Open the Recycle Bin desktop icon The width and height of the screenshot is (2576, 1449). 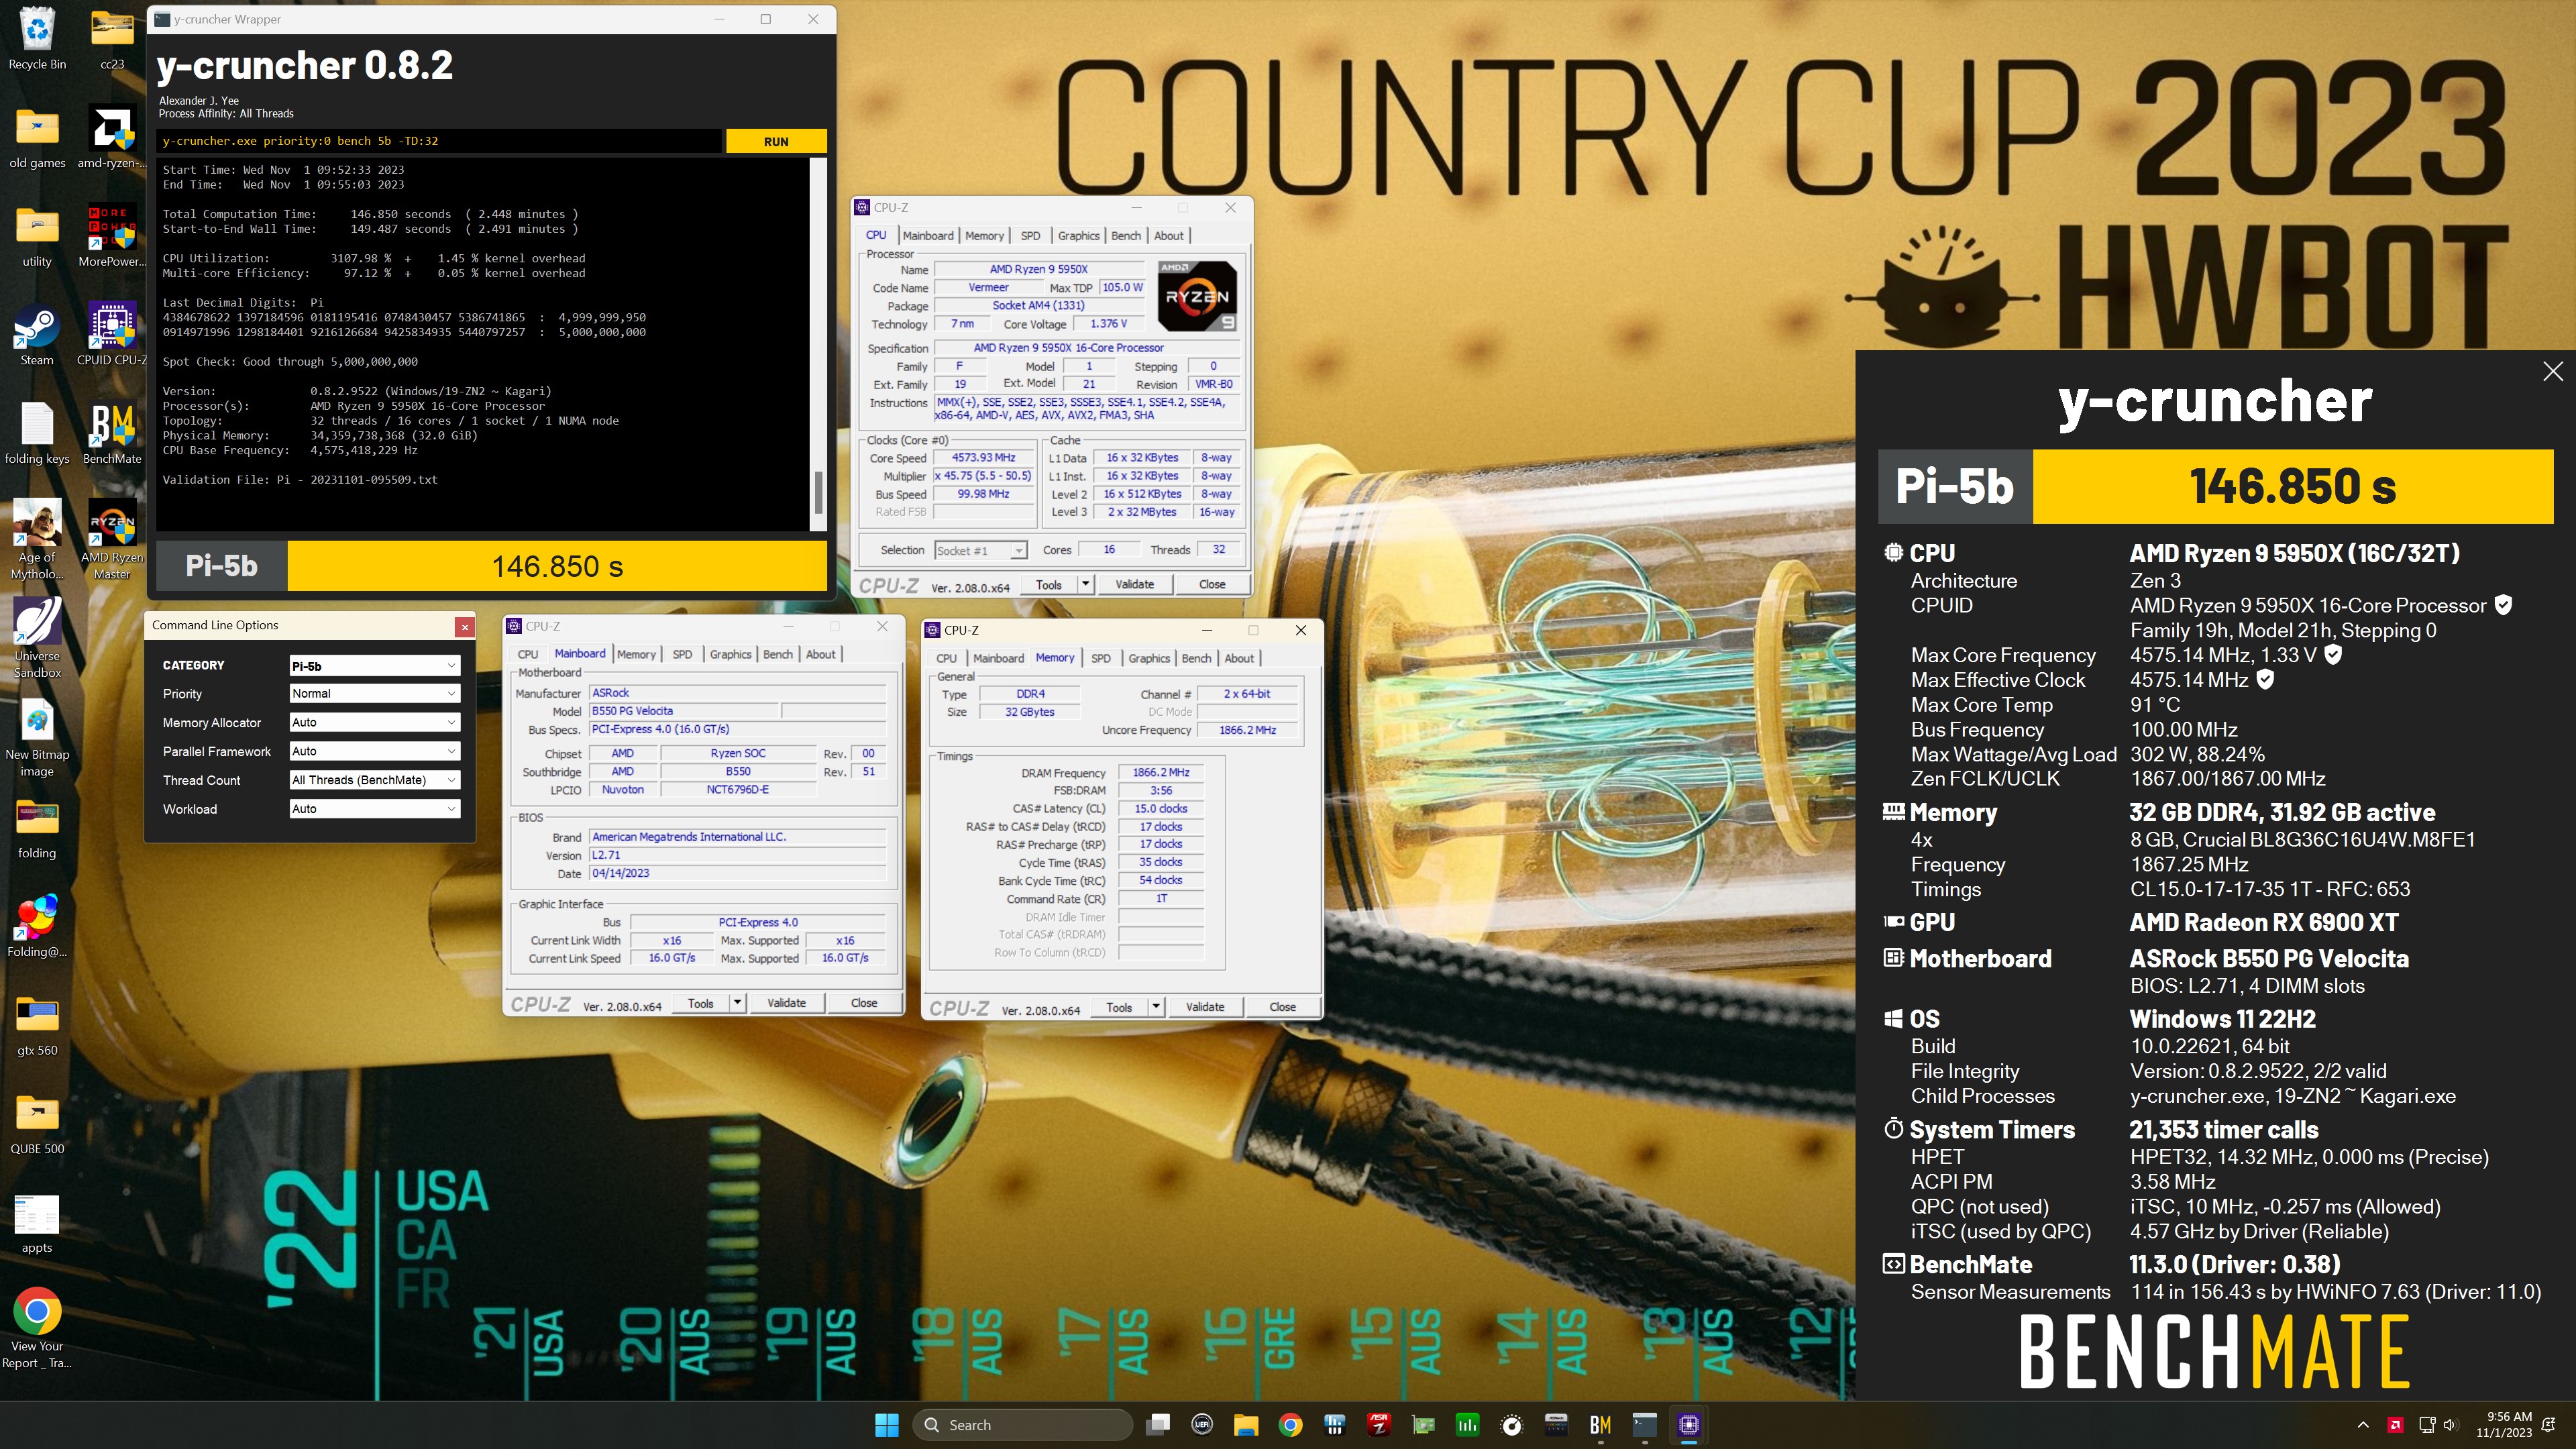[x=37, y=38]
